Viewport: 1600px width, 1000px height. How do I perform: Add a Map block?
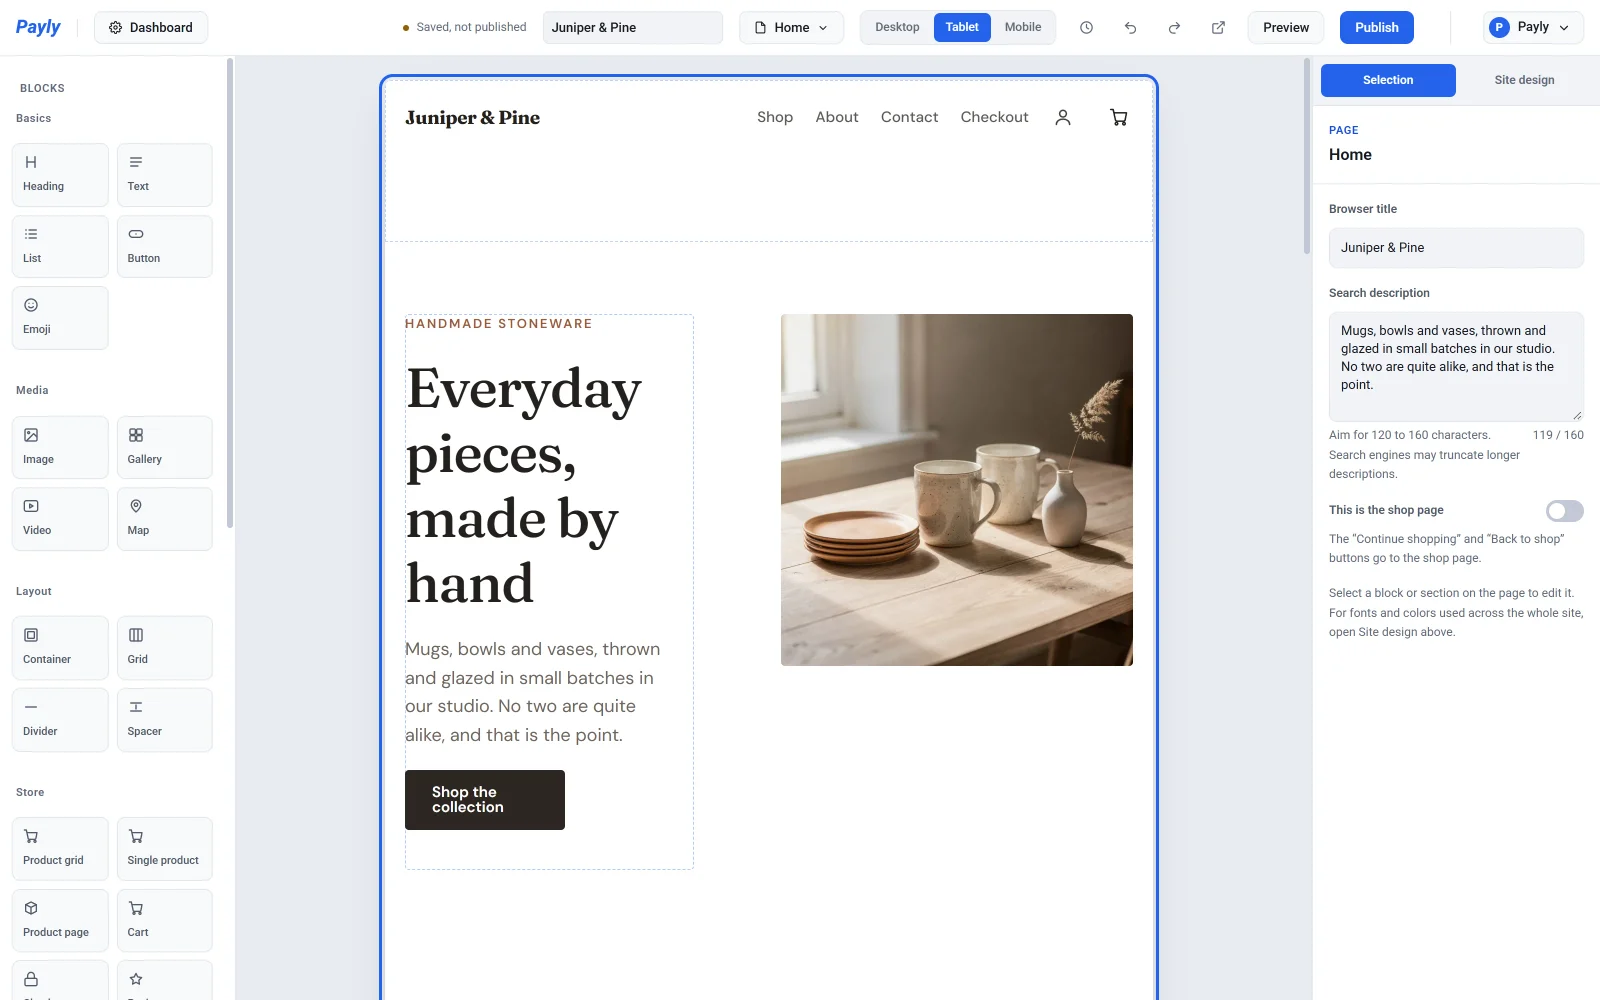(164, 519)
